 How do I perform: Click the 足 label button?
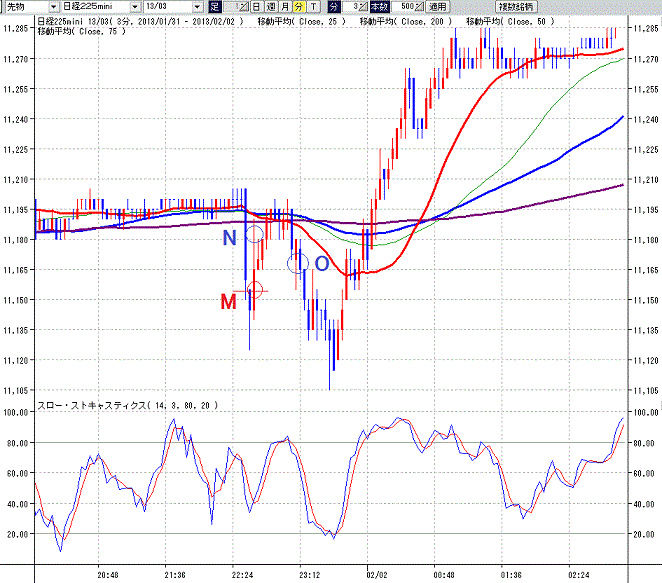coord(215,7)
